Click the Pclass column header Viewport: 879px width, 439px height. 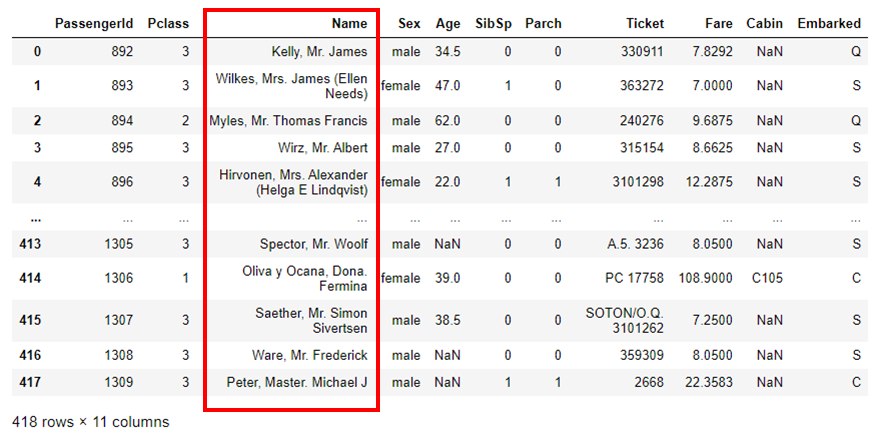coord(168,24)
